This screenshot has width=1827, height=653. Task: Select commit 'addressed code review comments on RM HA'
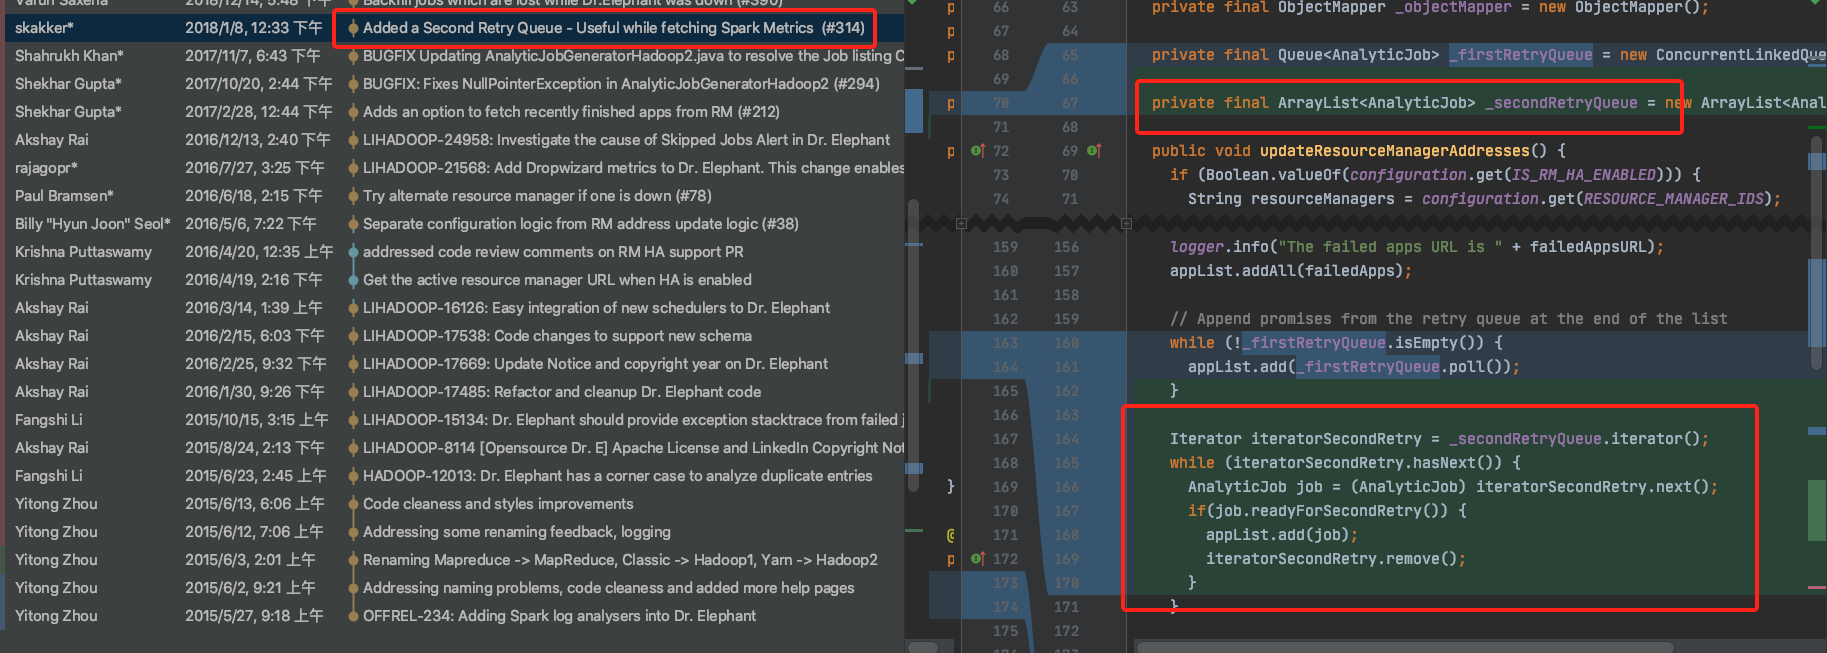coord(553,252)
